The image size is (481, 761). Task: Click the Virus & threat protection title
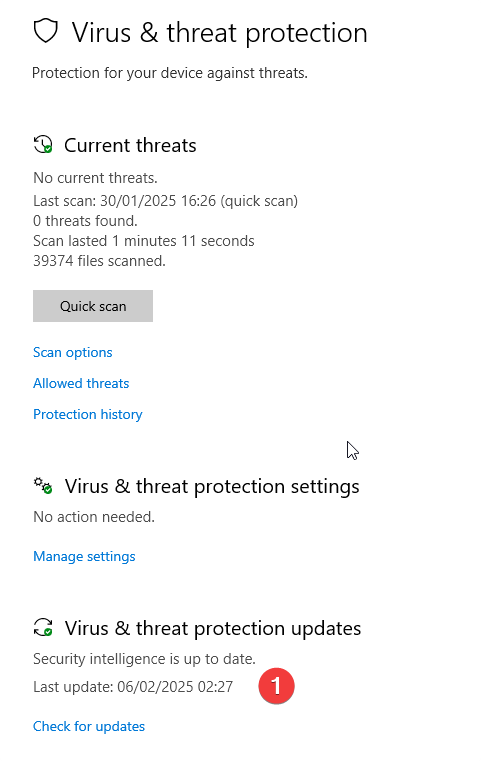(219, 33)
